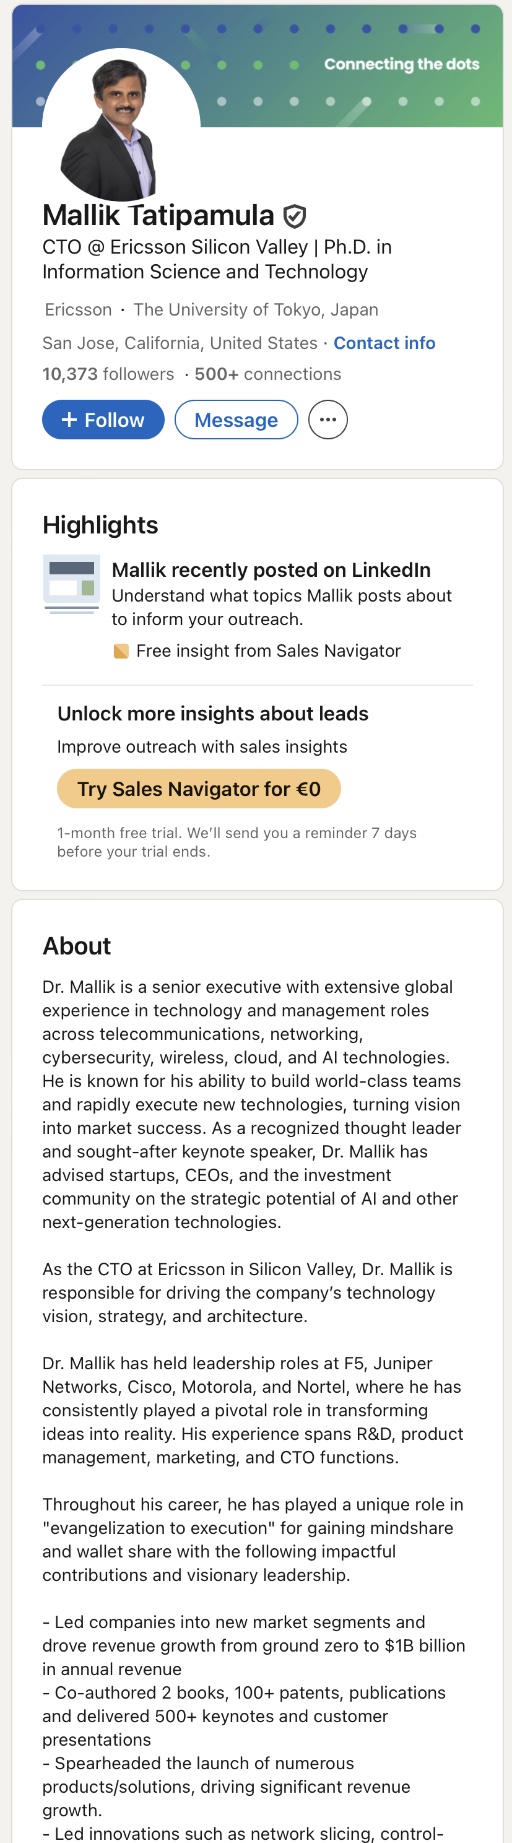The image size is (512, 1843).
Task: View the 500+ connections link
Action: [x=268, y=374]
